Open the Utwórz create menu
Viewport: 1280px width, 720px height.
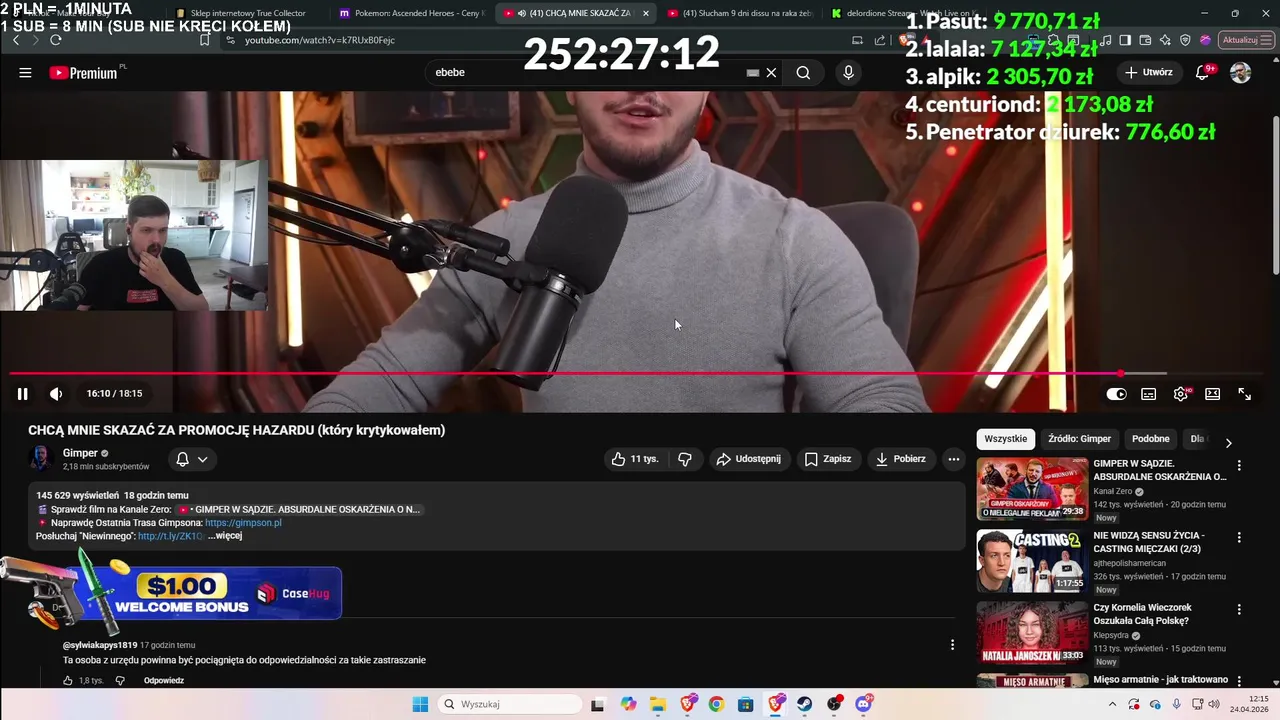(1149, 72)
